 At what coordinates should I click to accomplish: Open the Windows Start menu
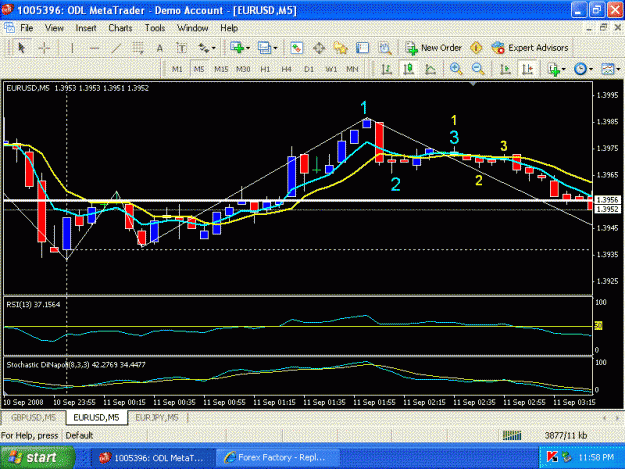tap(37, 457)
